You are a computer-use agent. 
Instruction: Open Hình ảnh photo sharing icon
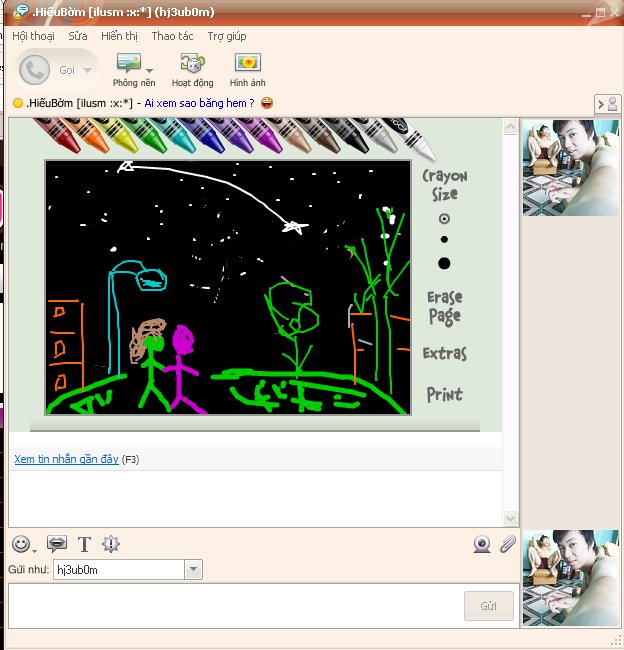tap(248, 63)
